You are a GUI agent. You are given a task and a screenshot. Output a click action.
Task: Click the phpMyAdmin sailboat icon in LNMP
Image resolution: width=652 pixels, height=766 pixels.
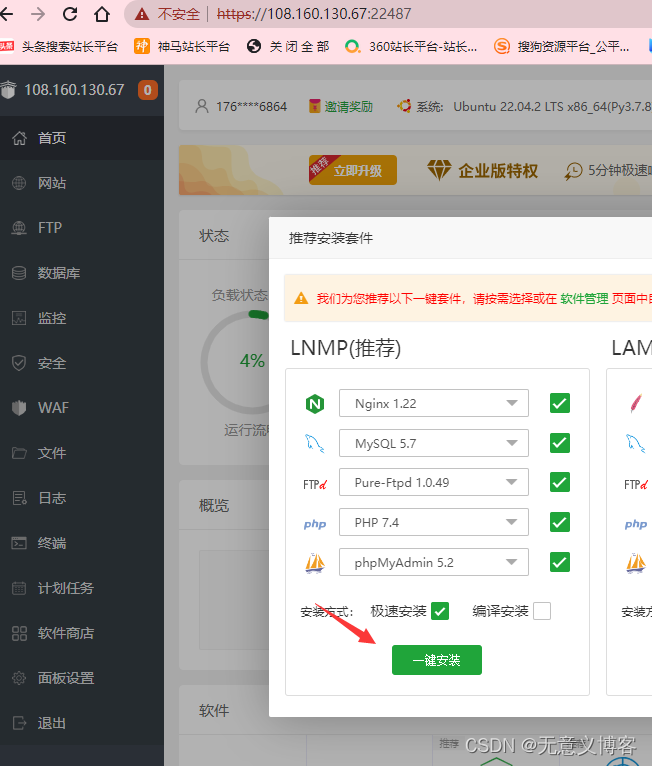(315, 563)
